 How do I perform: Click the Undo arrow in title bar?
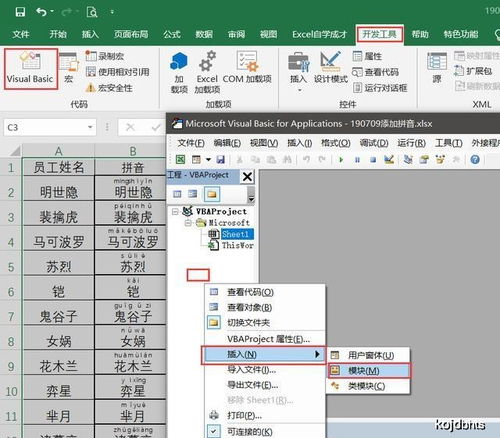click(41, 12)
